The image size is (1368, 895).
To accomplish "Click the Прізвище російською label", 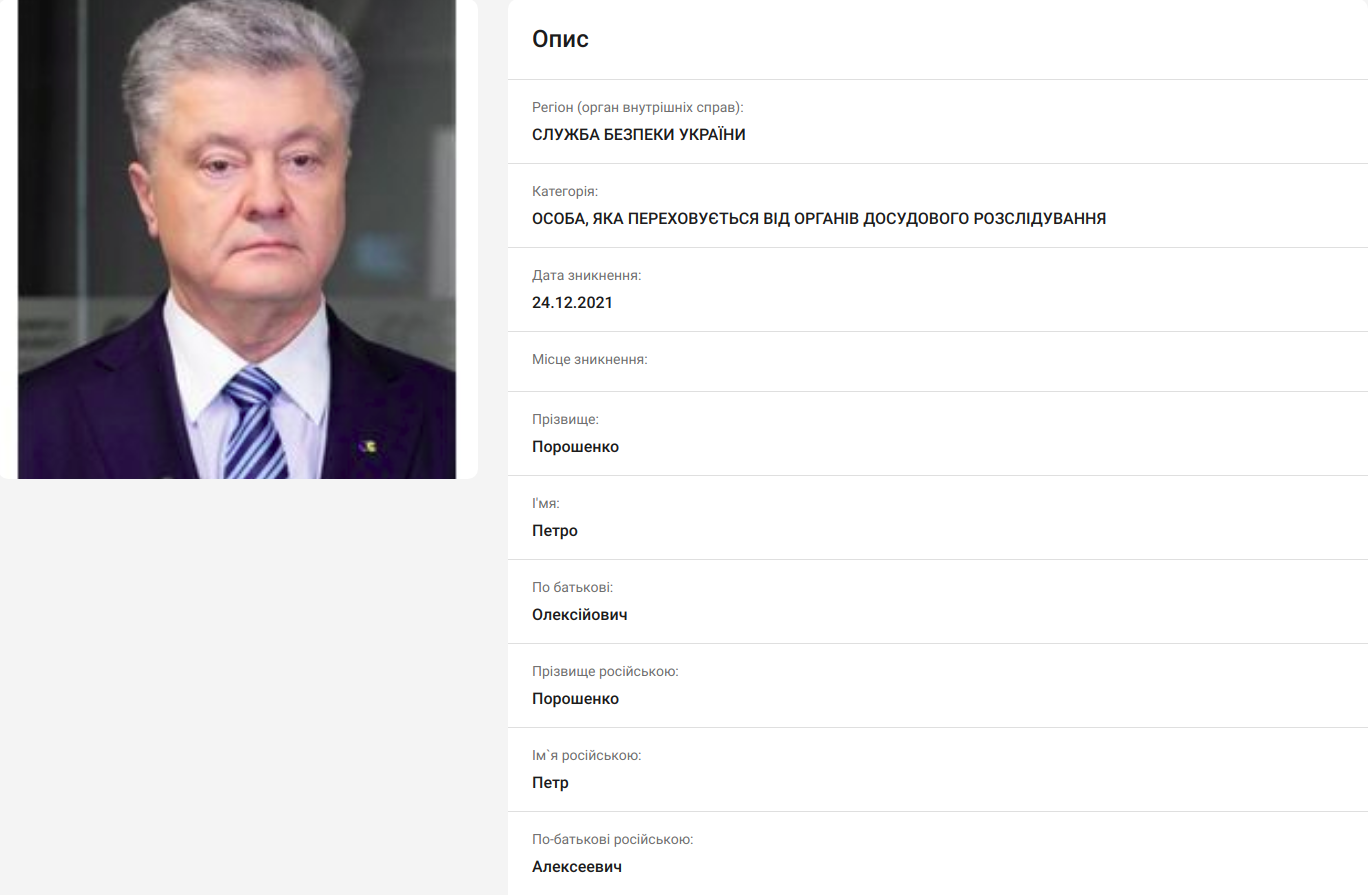I will click(605, 671).
